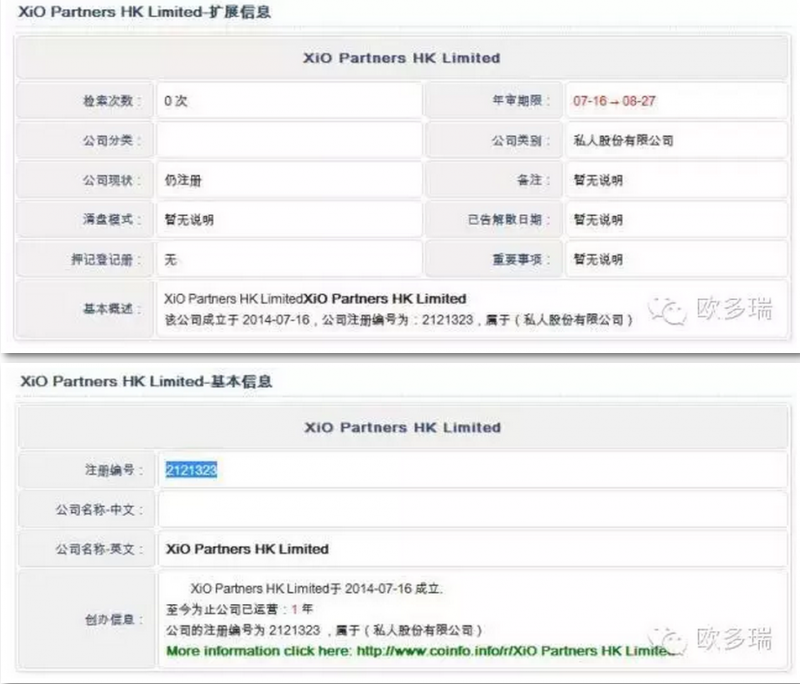Screen dimensions: 800x684
Task: Click the '注册编号' label
Action: coord(114,470)
